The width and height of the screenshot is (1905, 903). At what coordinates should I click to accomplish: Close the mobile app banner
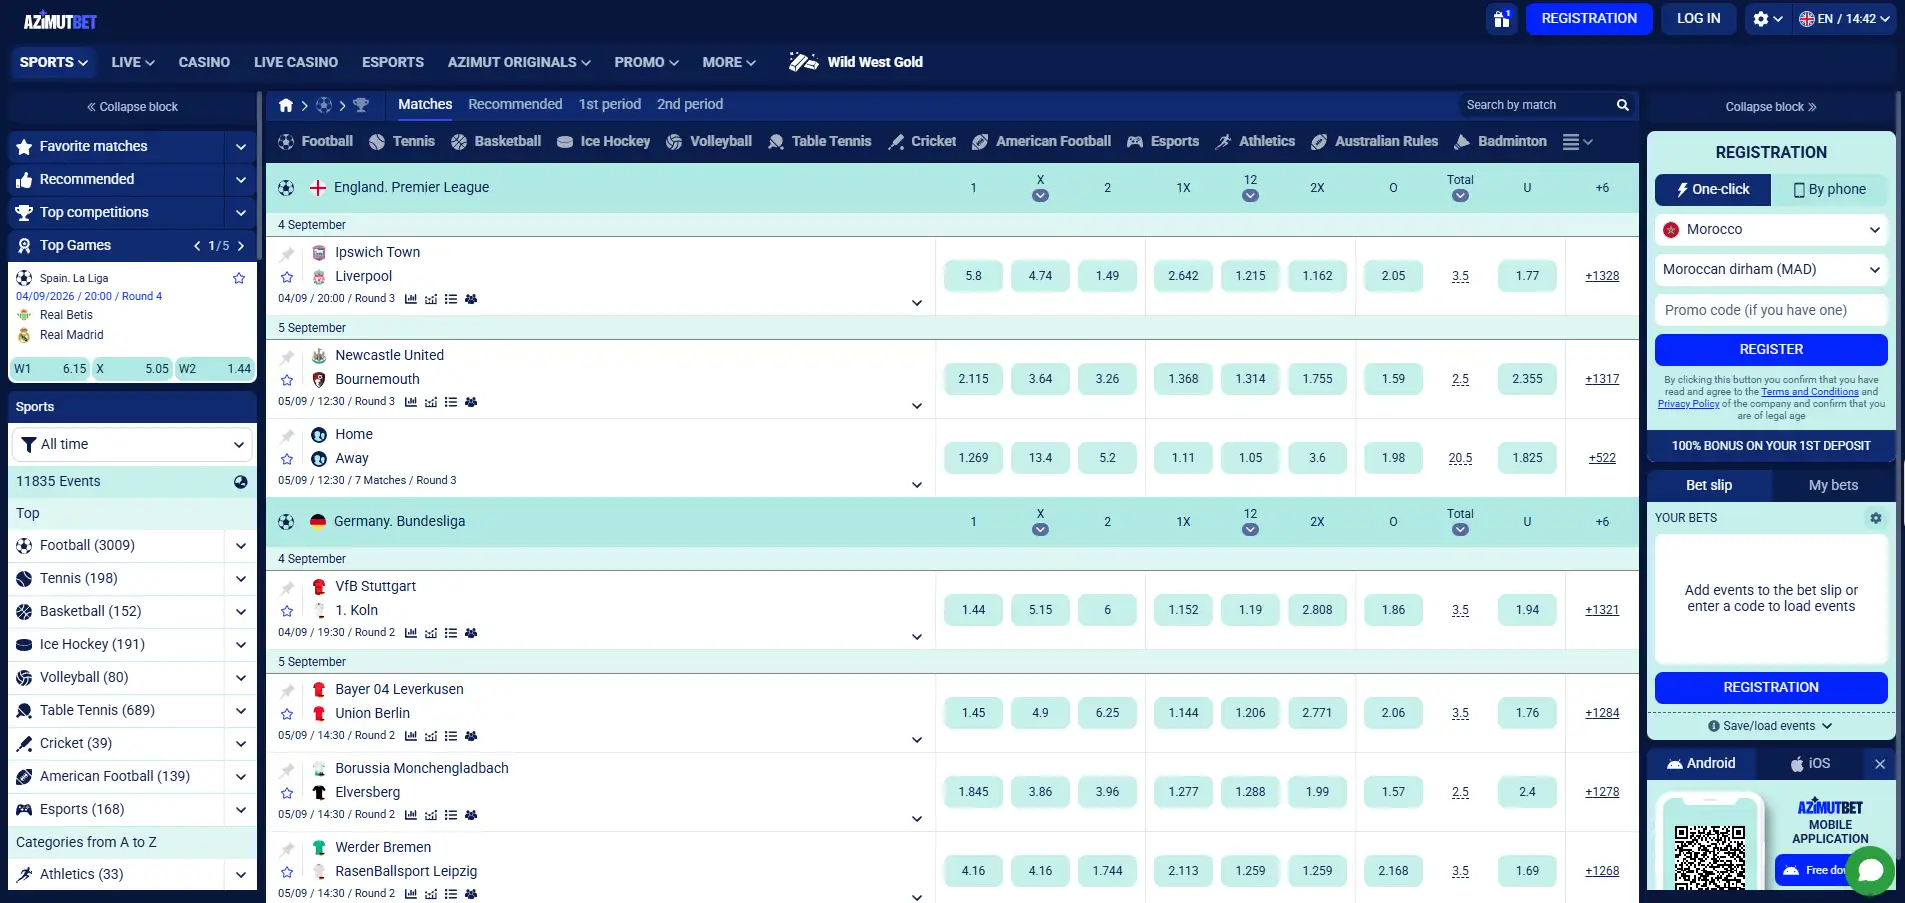[x=1880, y=764]
